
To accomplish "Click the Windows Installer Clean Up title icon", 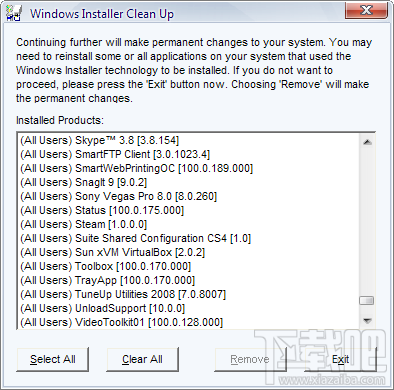I will (14, 14).
